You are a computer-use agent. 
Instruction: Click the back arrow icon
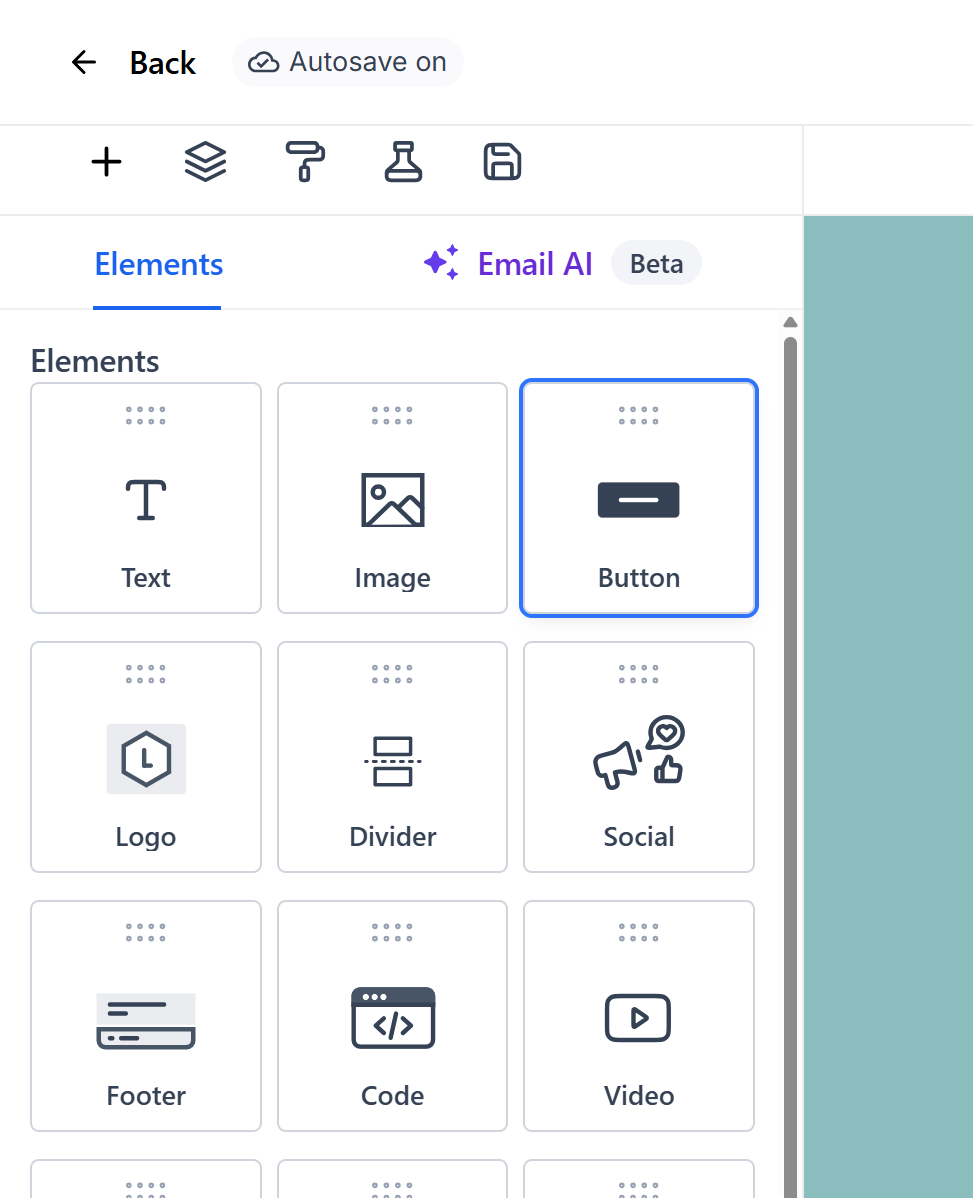point(83,62)
